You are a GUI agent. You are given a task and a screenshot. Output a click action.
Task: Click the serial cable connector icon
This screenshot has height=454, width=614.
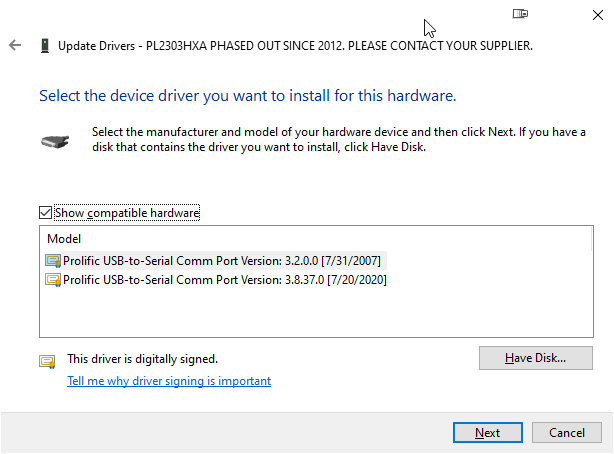click(55, 141)
